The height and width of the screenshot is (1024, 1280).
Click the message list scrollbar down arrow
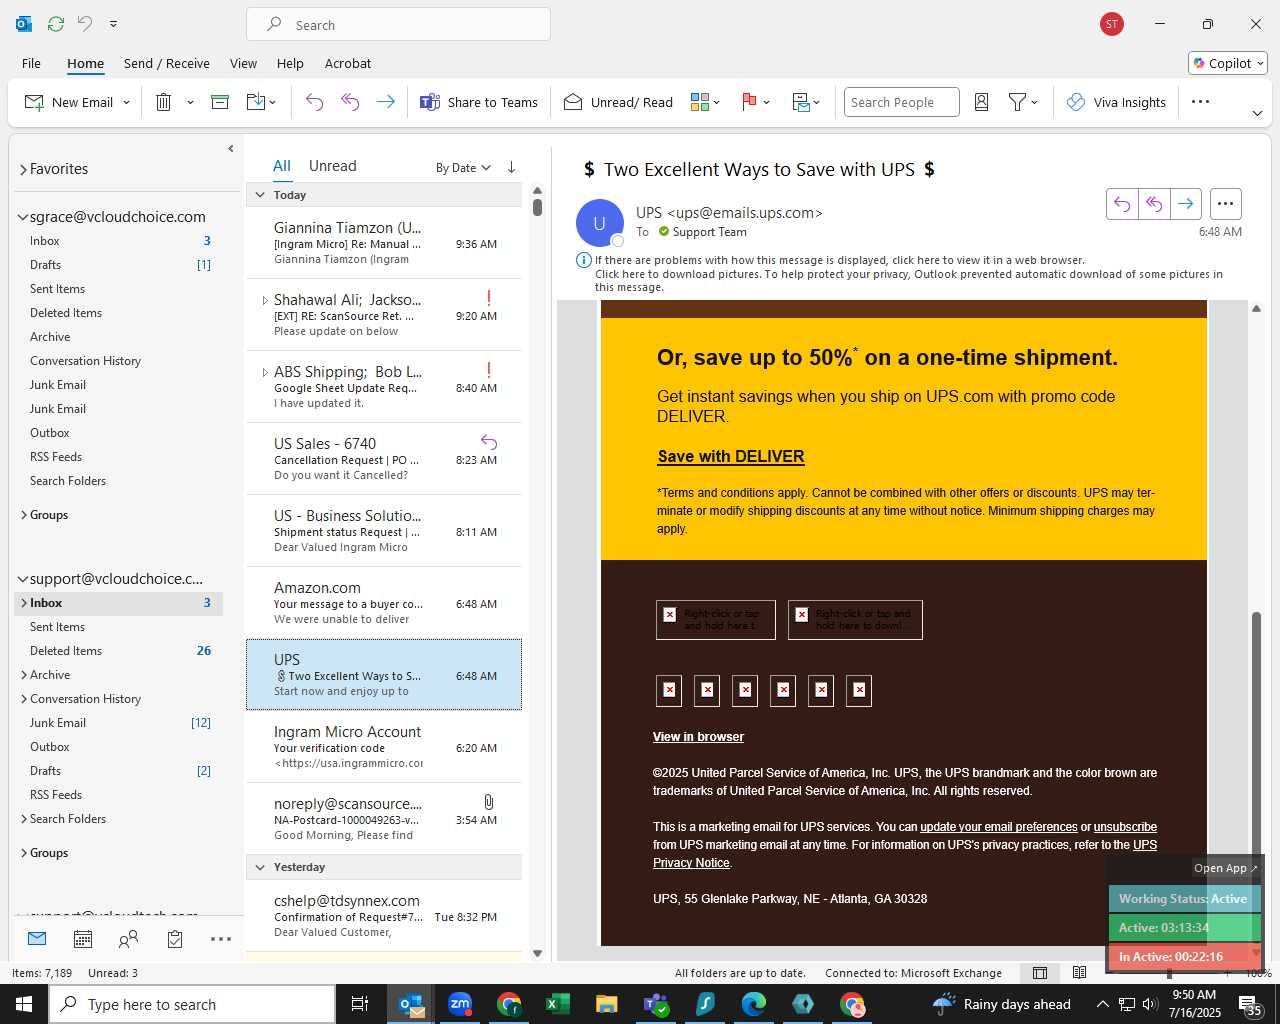(x=537, y=953)
